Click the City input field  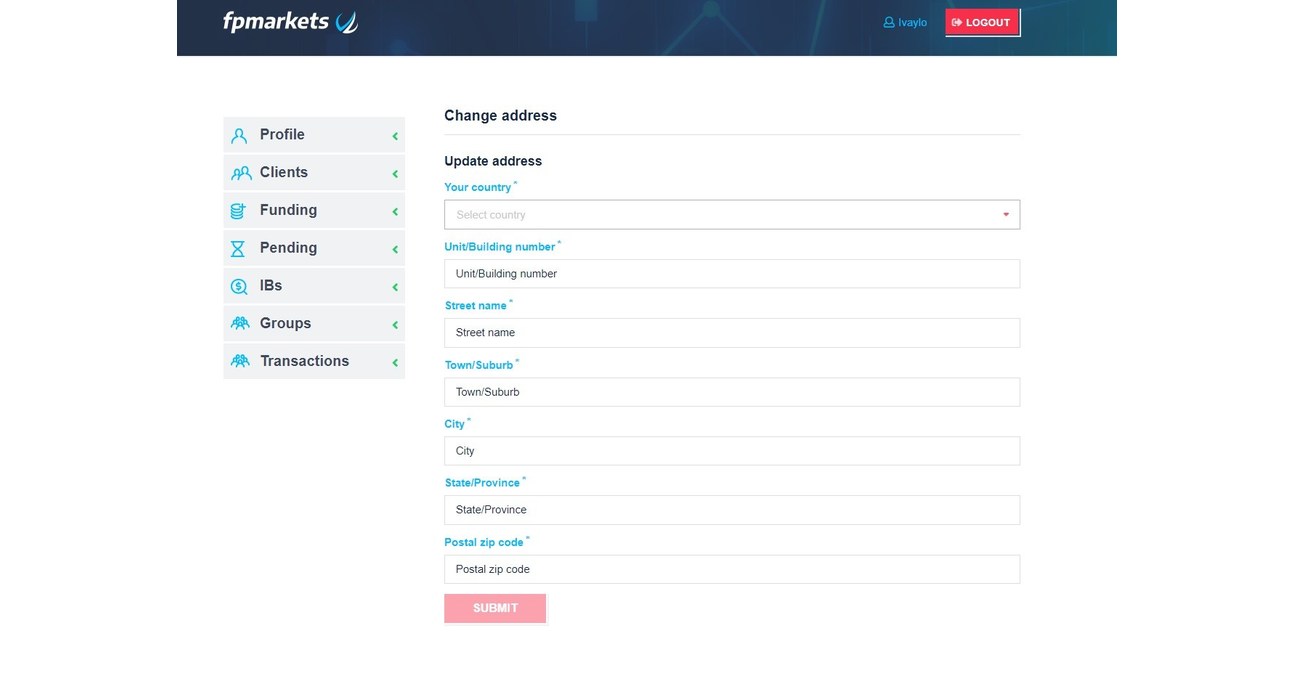click(731, 450)
